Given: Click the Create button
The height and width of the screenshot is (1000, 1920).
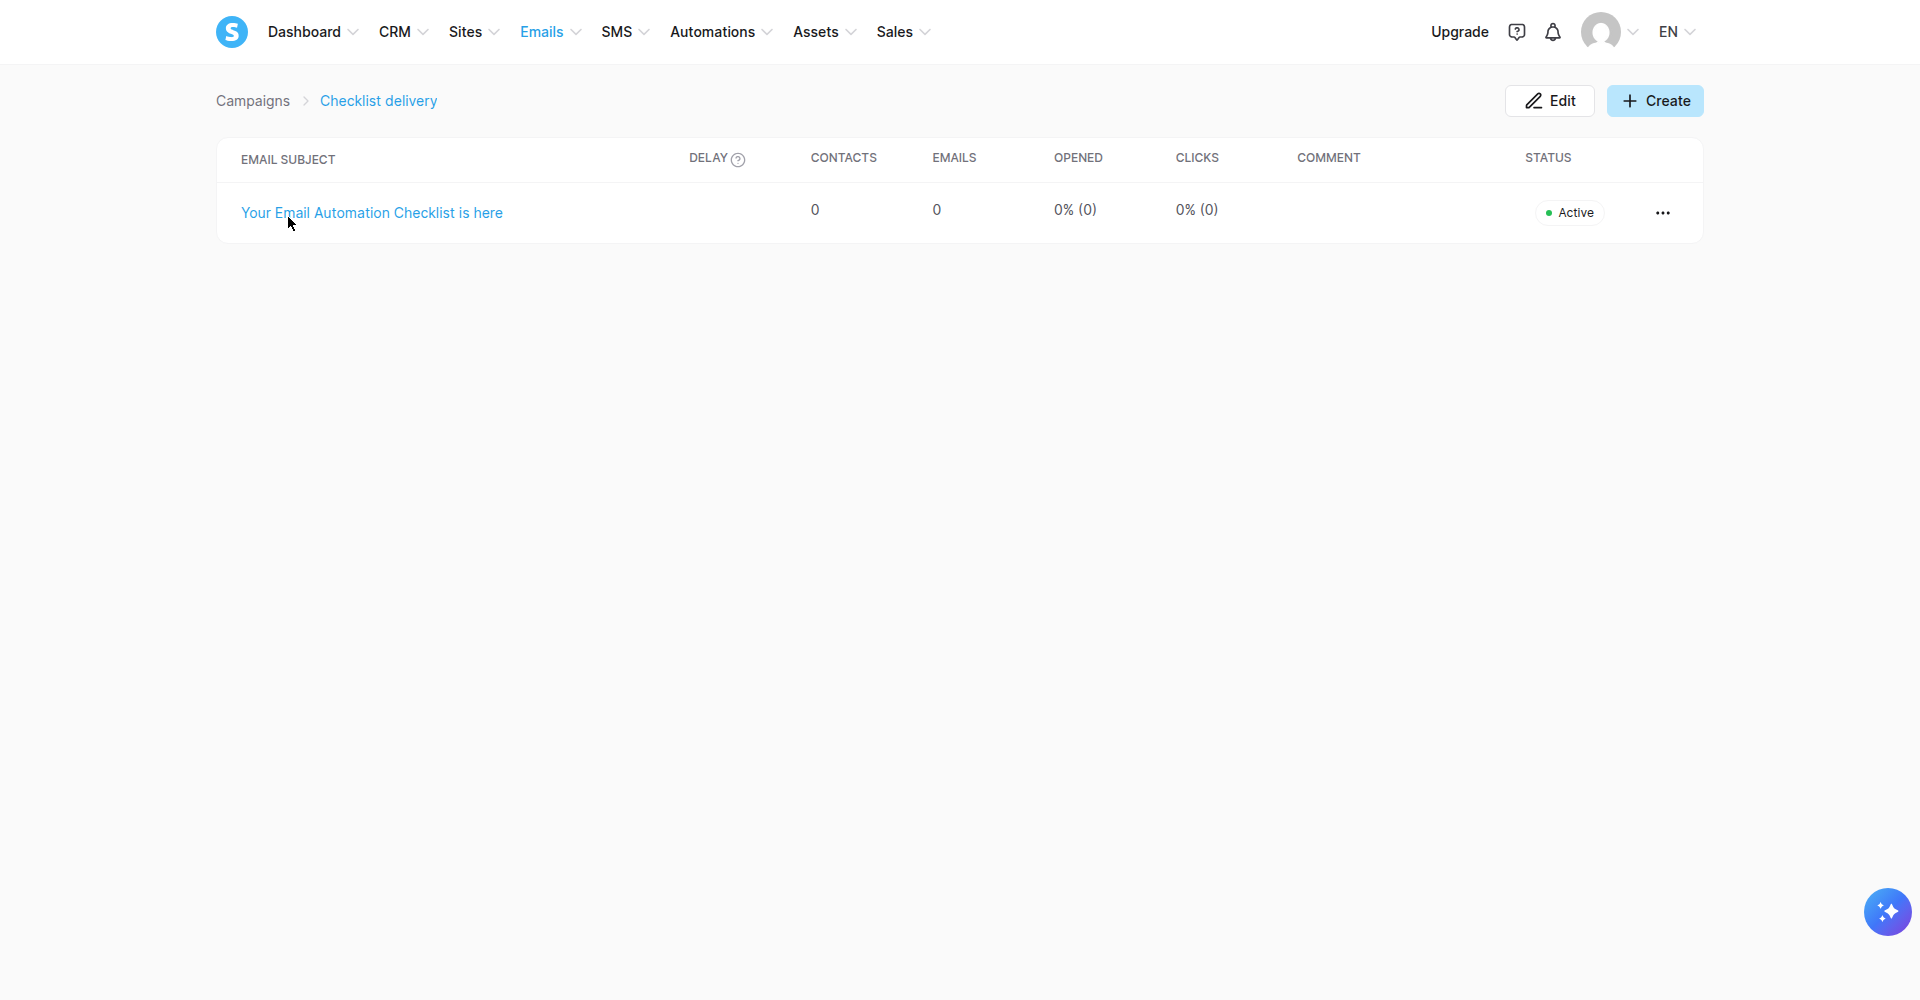Looking at the screenshot, I should (1655, 101).
